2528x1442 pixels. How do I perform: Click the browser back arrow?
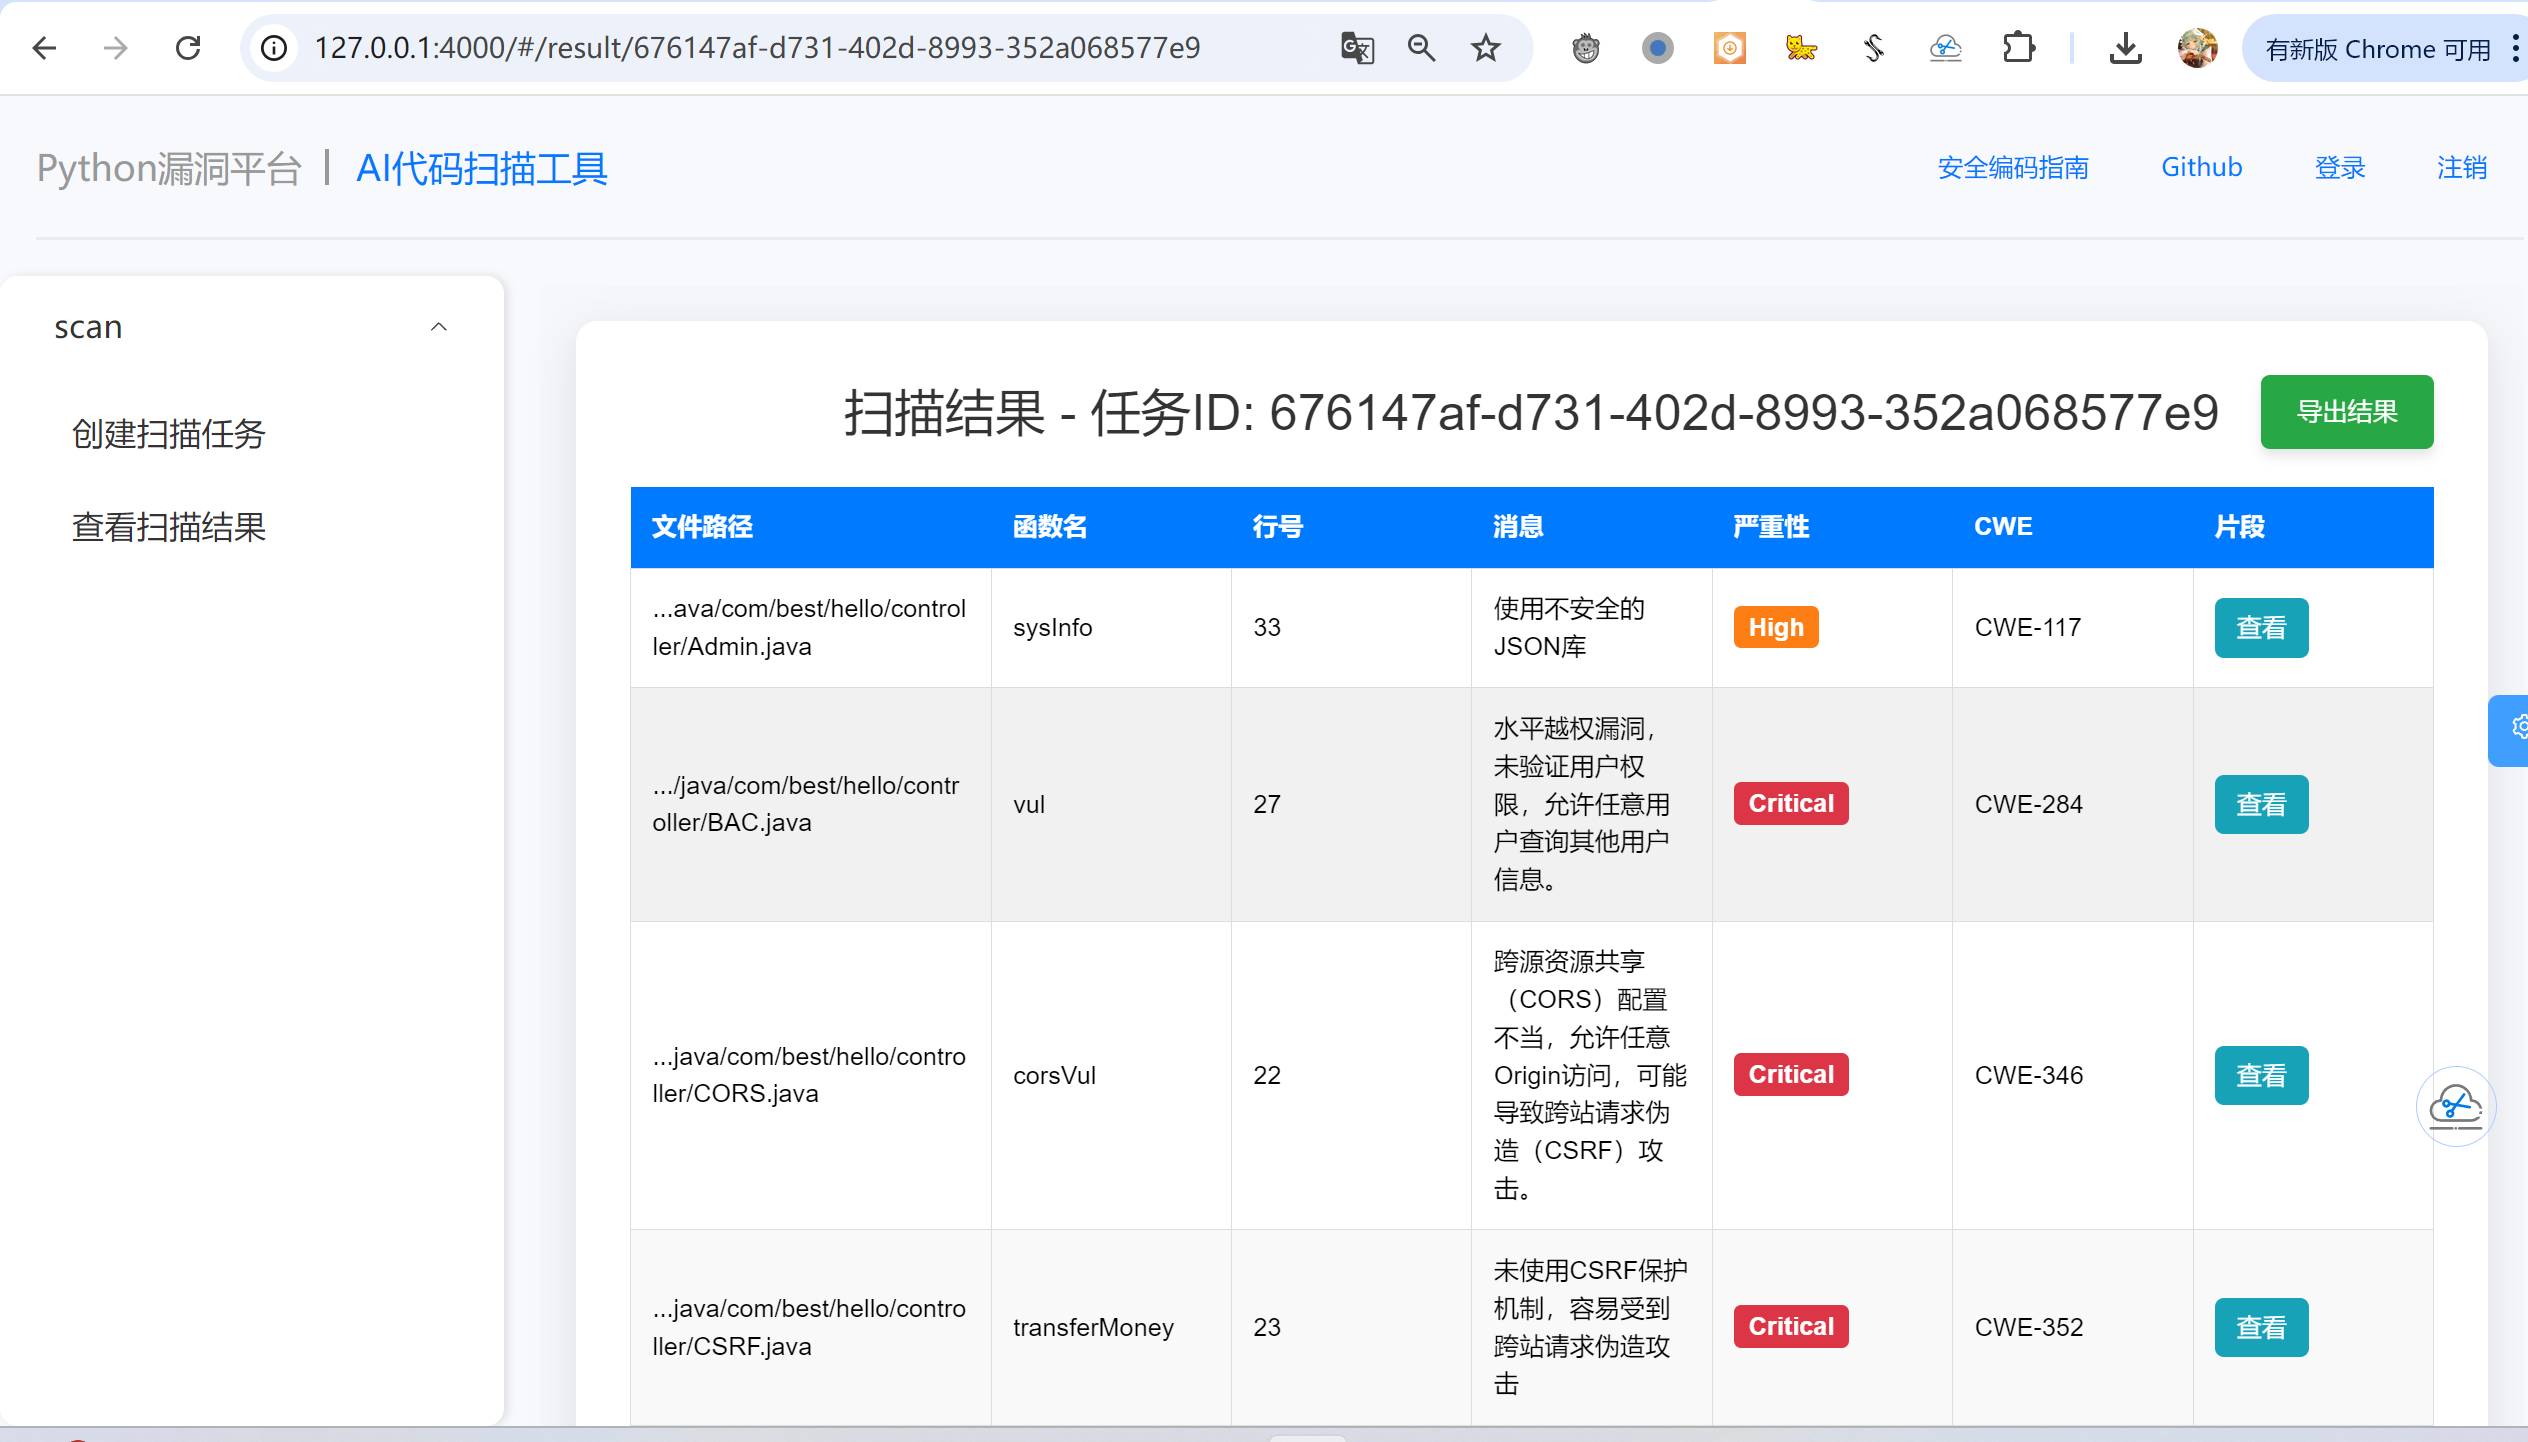pyautogui.click(x=44, y=48)
